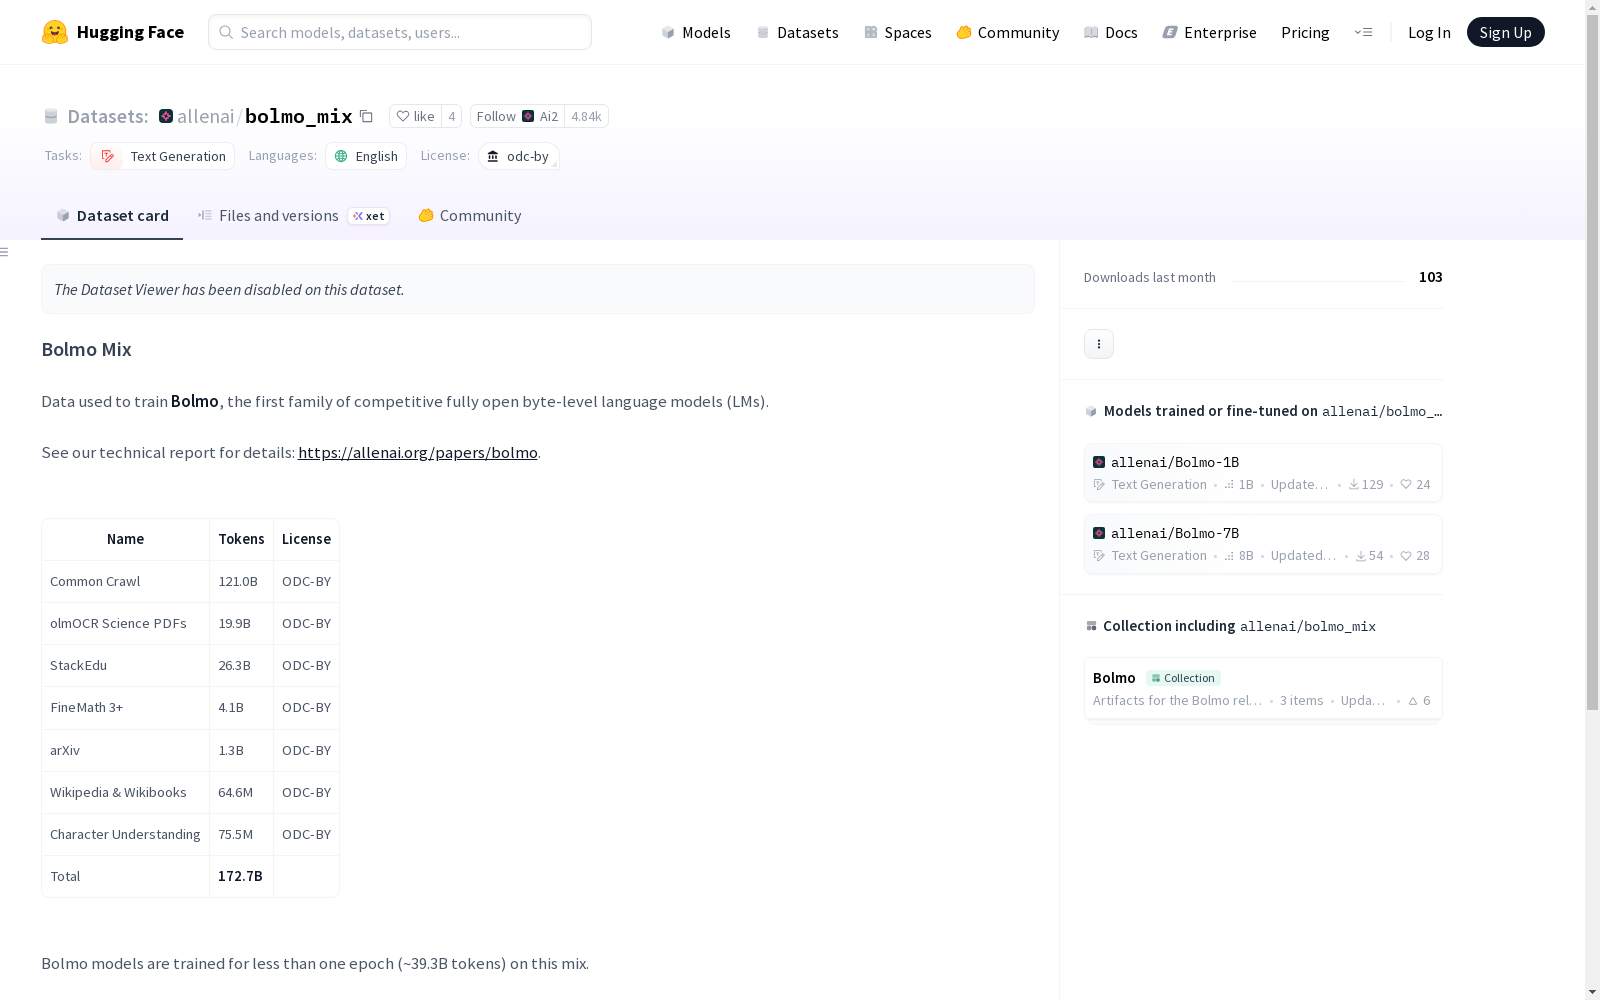Open the Bolmo collection card
1600x1000 pixels.
[1263, 689]
